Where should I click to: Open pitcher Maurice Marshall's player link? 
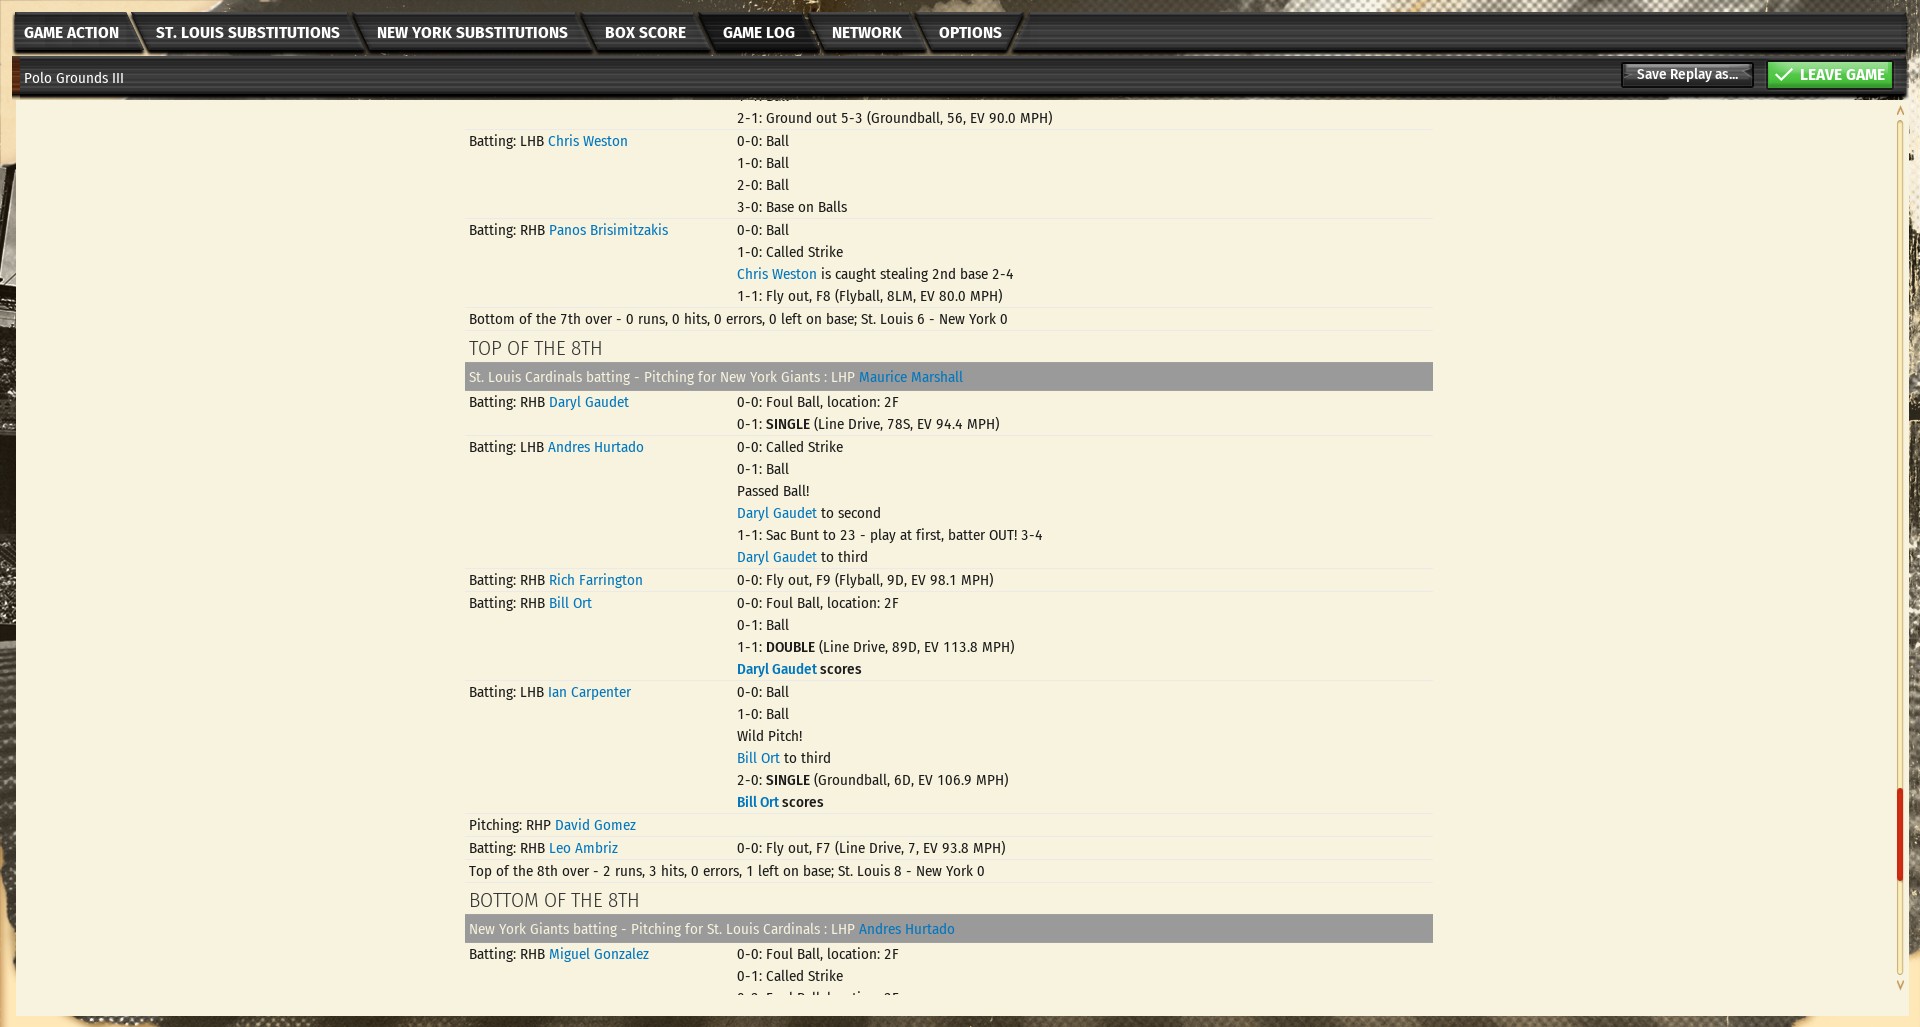tap(910, 378)
